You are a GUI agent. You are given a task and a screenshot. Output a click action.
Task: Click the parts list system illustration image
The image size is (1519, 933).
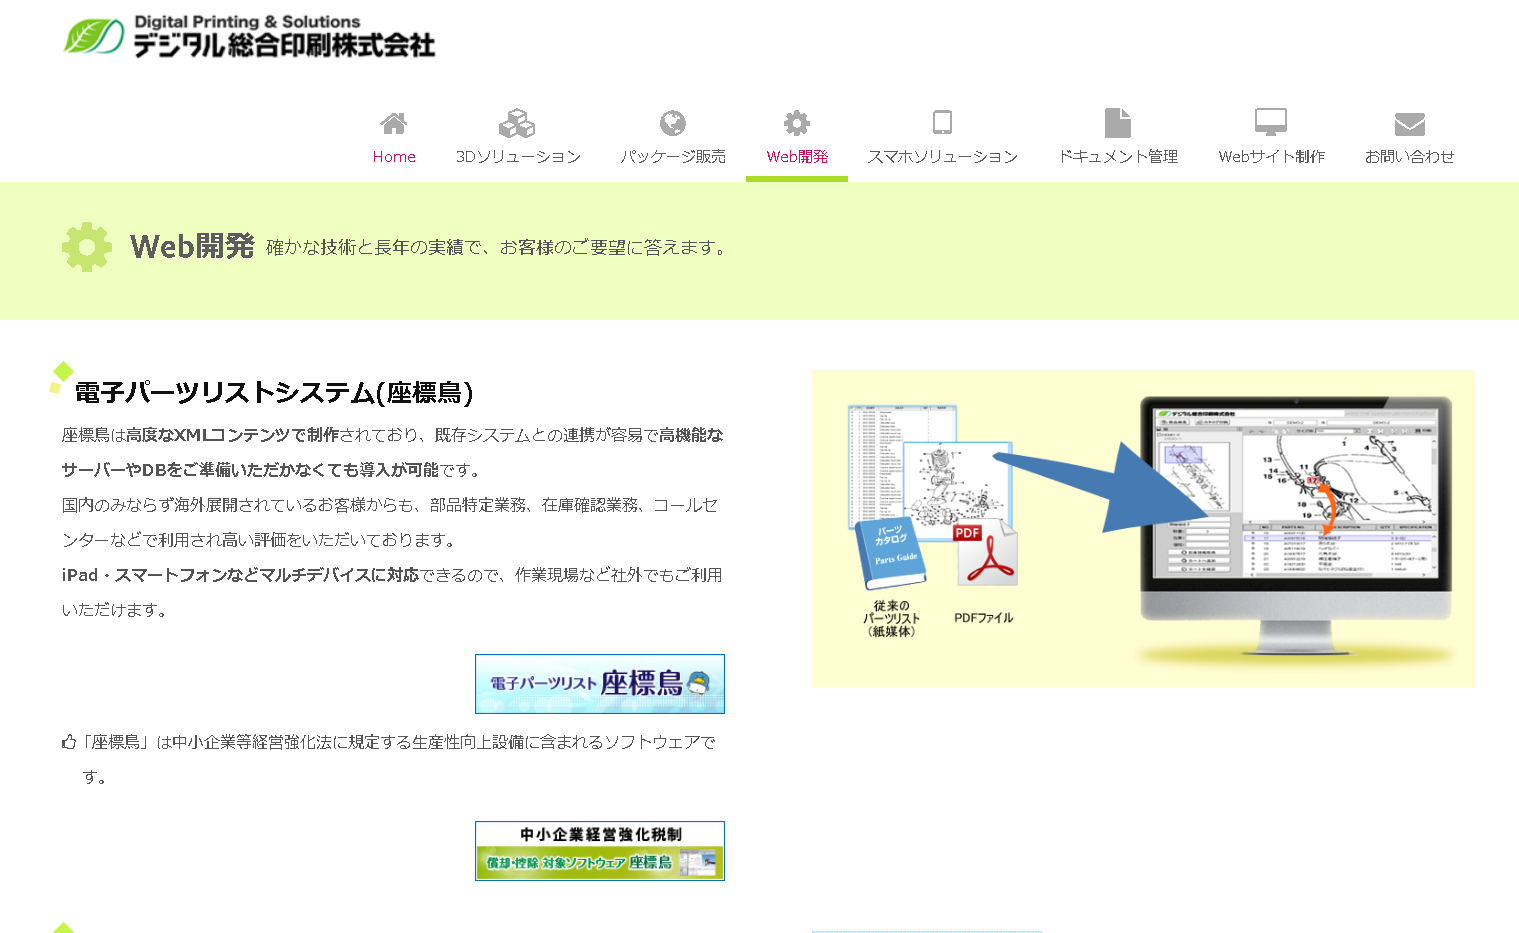[x=1143, y=528]
